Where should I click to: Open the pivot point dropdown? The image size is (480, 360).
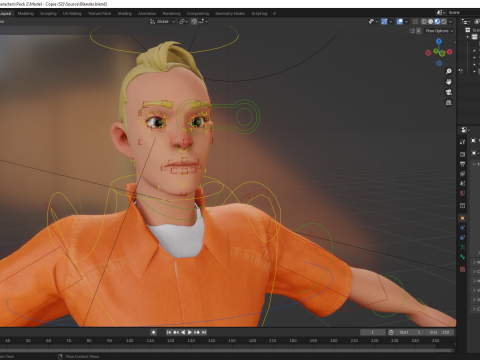(184, 21)
